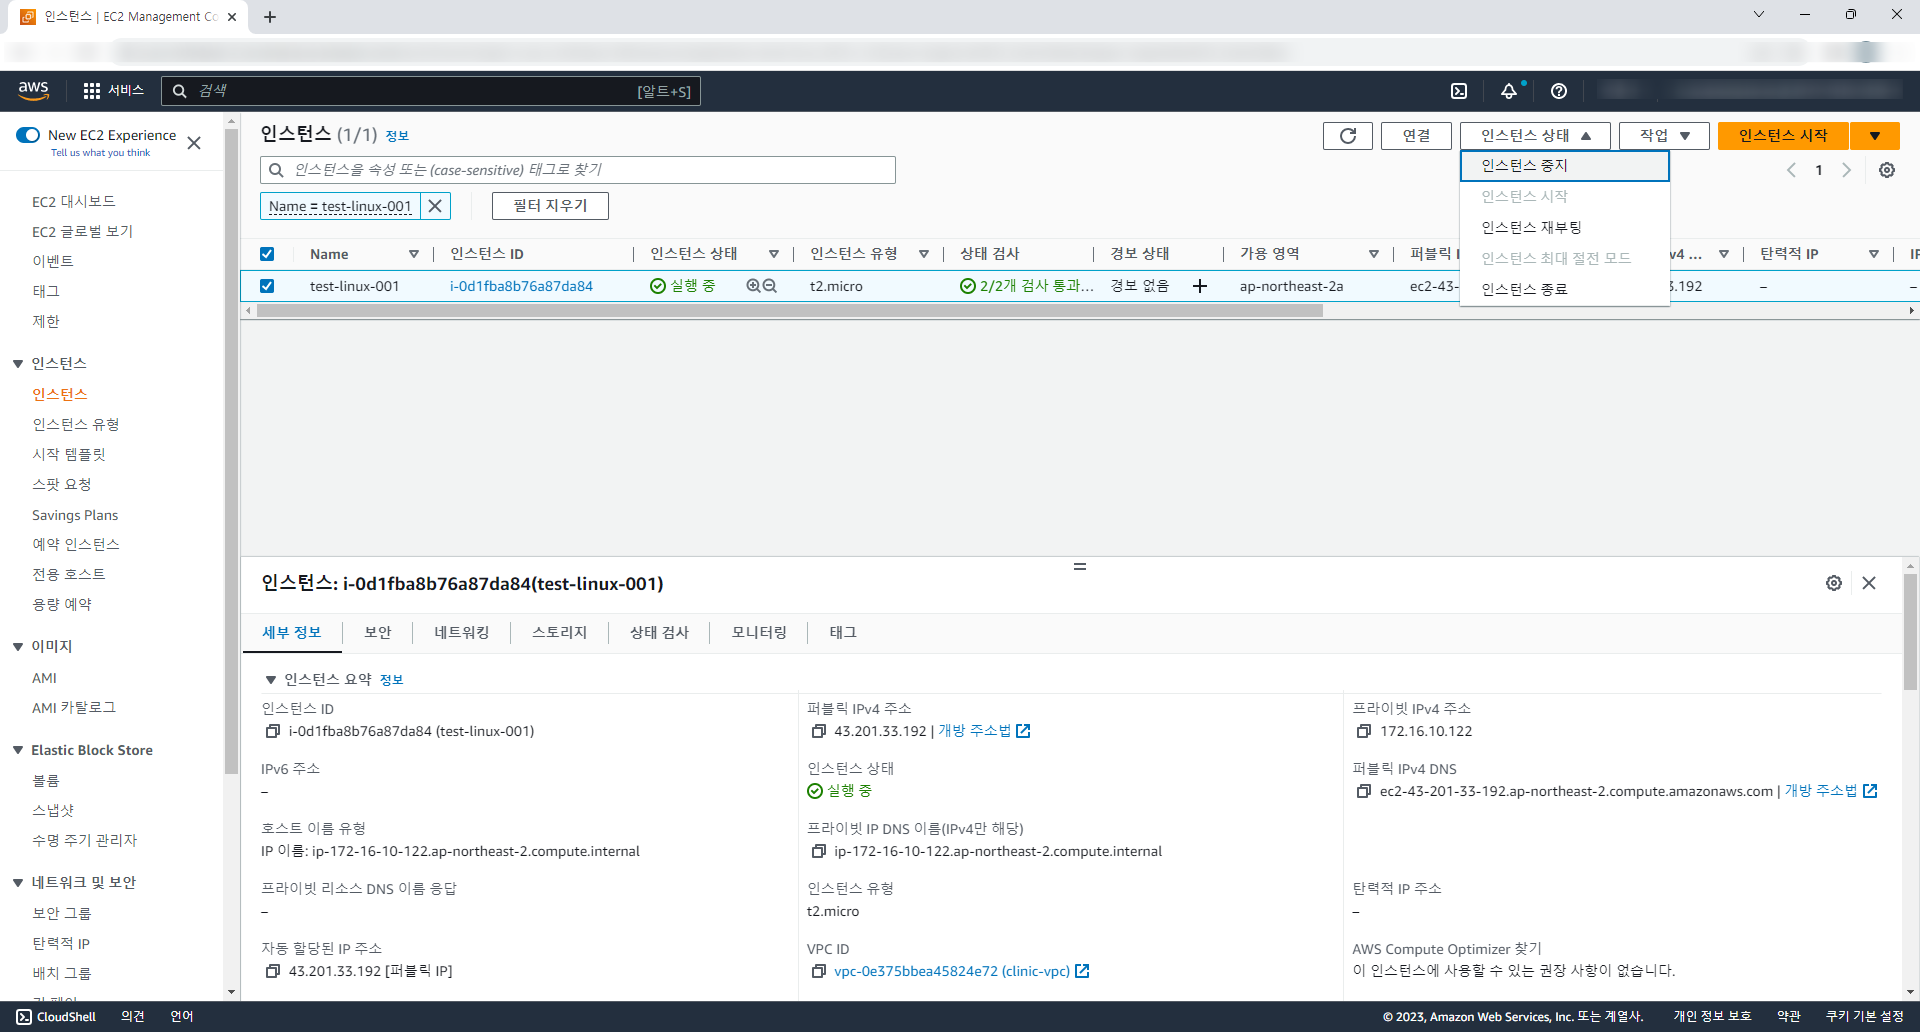Focus the top AWS search box
The height and width of the screenshot is (1032, 1920).
(430, 91)
